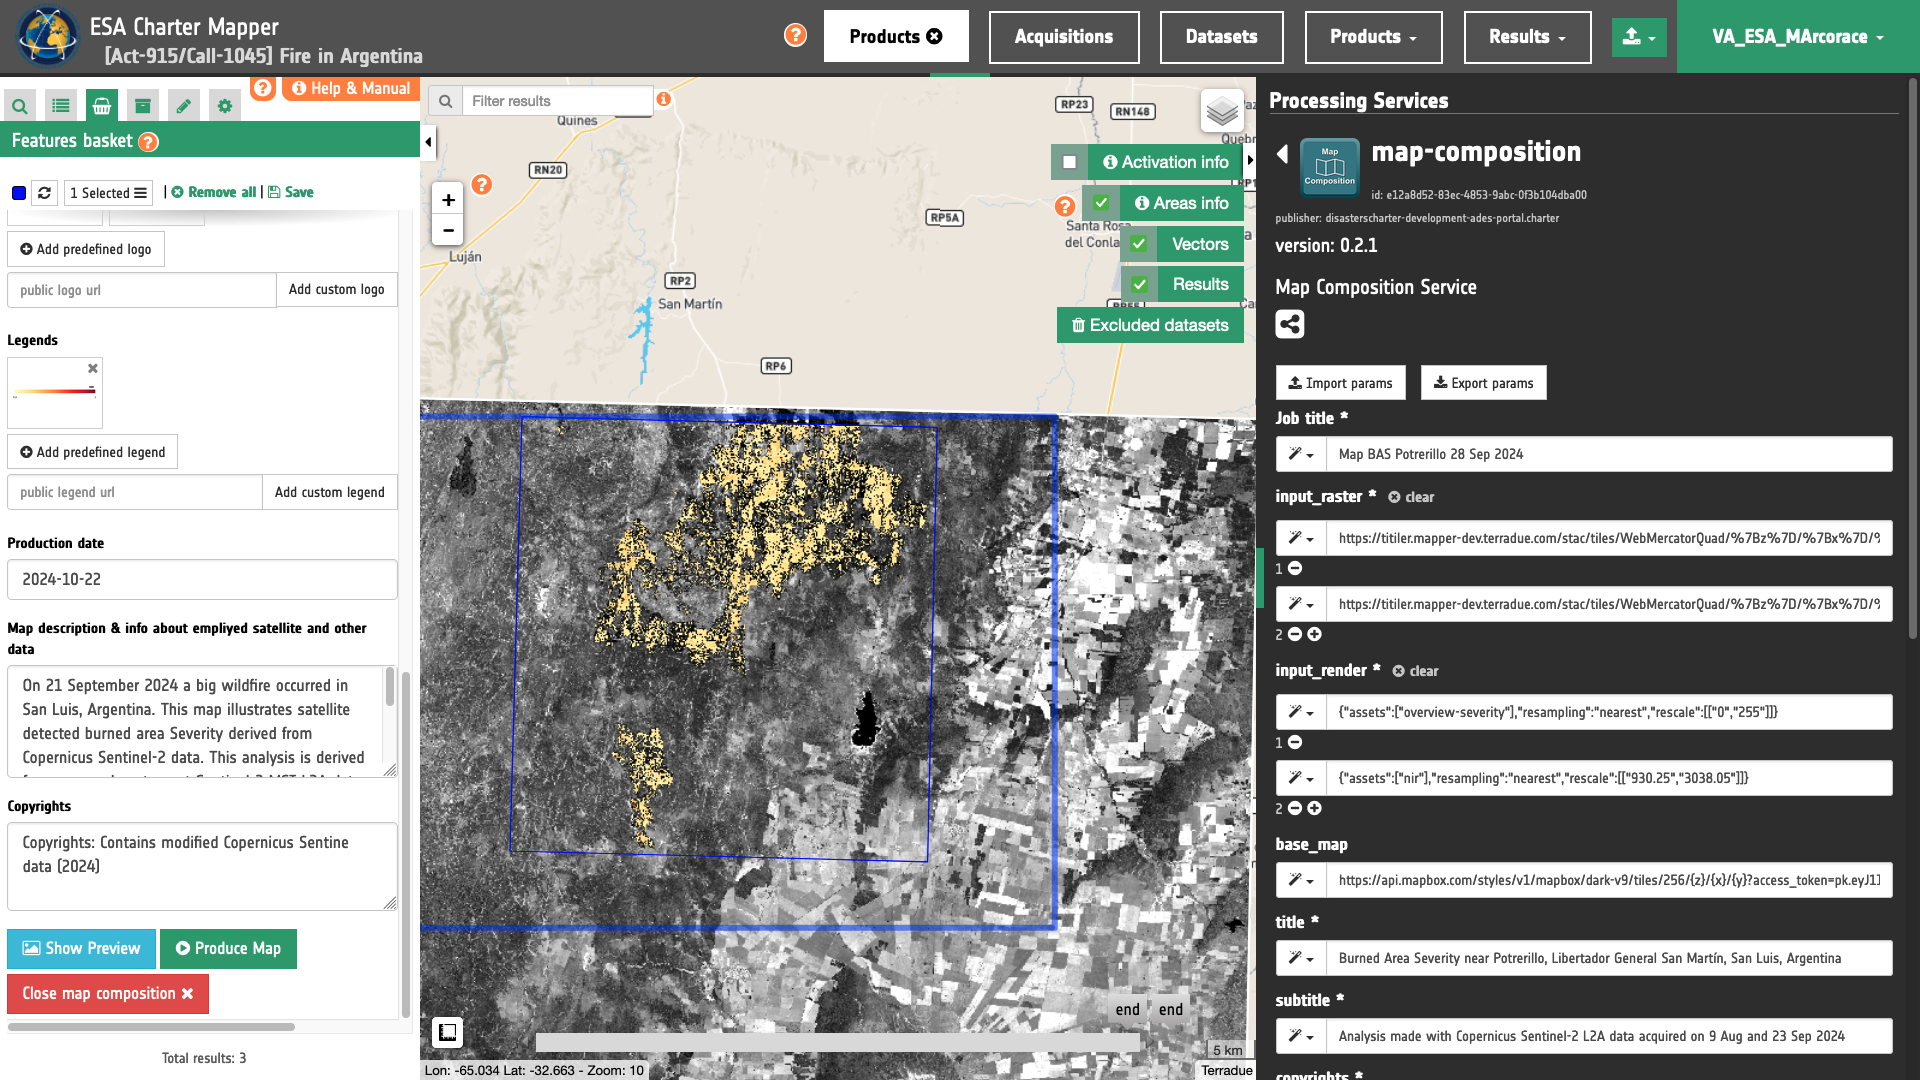Open the title field wand dropdown

[1301, 958]
